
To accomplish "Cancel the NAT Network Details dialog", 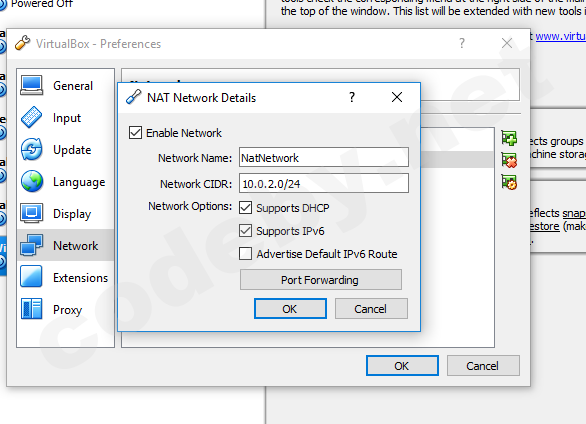I will pos(371,309).
